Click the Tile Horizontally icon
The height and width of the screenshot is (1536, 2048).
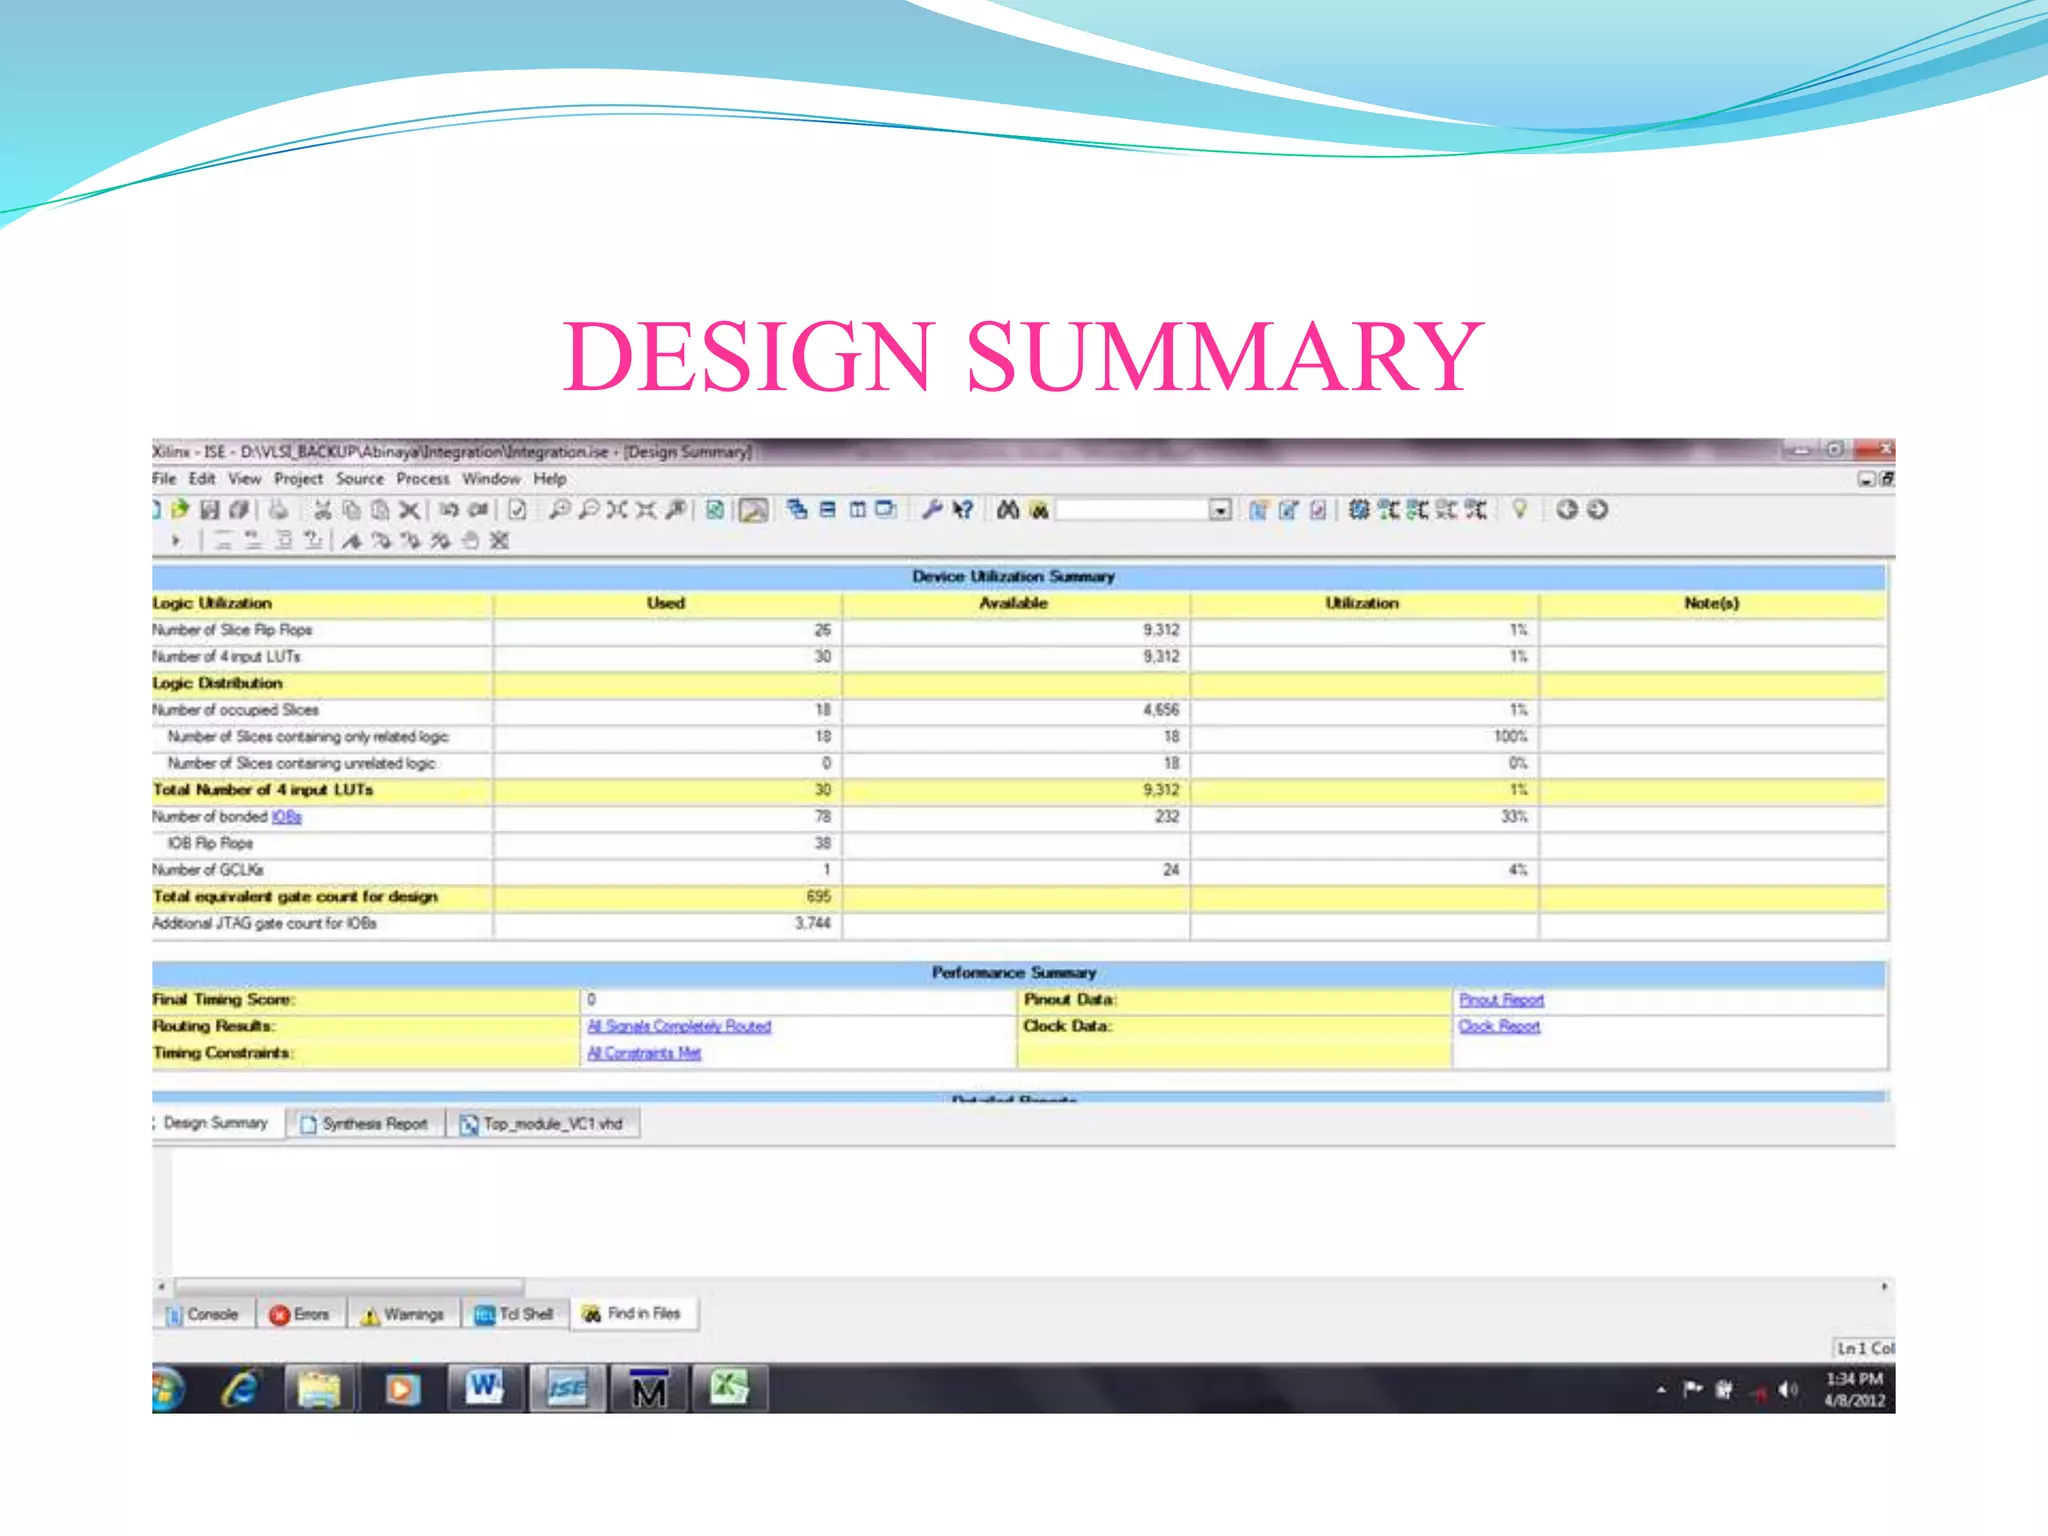click(828, 510)
